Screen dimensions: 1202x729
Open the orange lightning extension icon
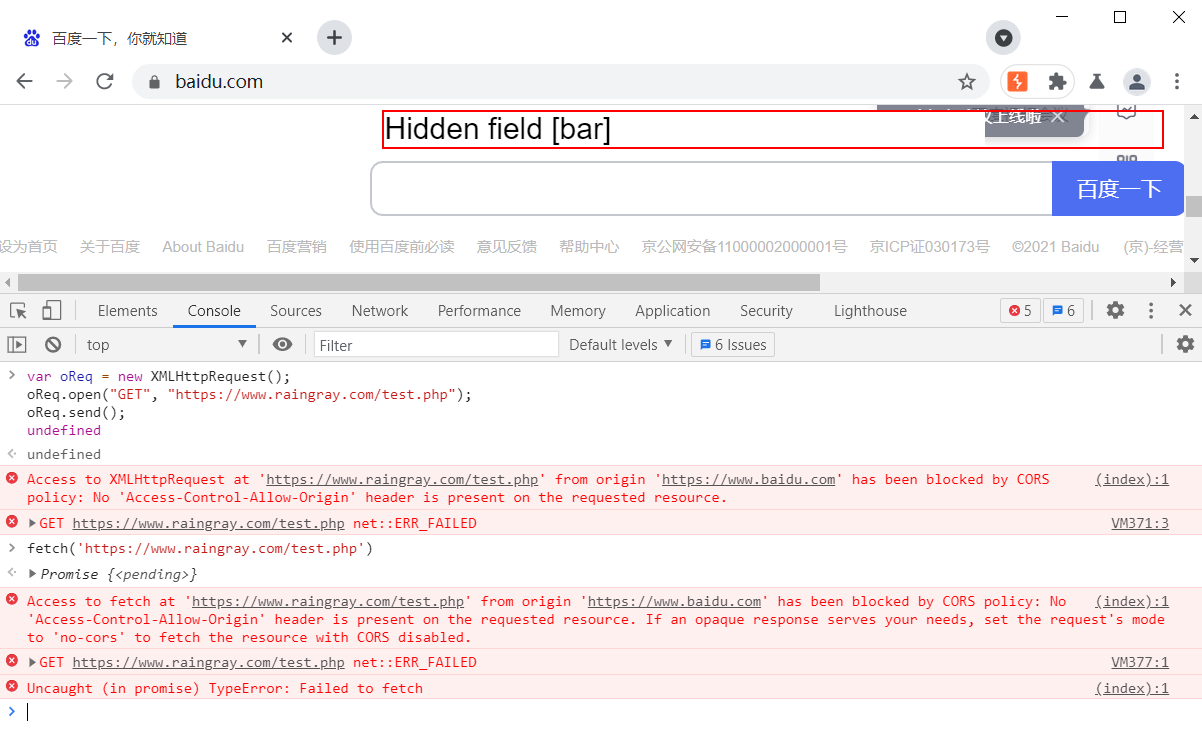click(x=1017, y=82)
